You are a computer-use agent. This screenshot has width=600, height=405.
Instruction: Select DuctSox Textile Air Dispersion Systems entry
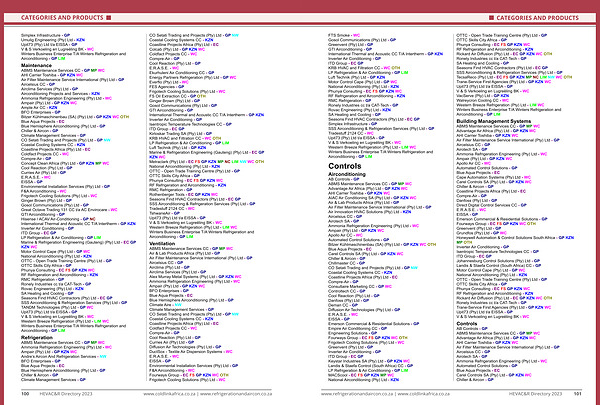(191, 352)
